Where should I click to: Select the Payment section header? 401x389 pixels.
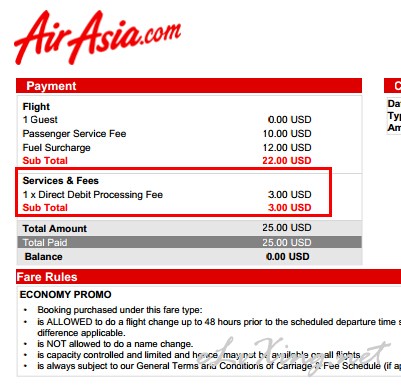[x=189, y=86]
